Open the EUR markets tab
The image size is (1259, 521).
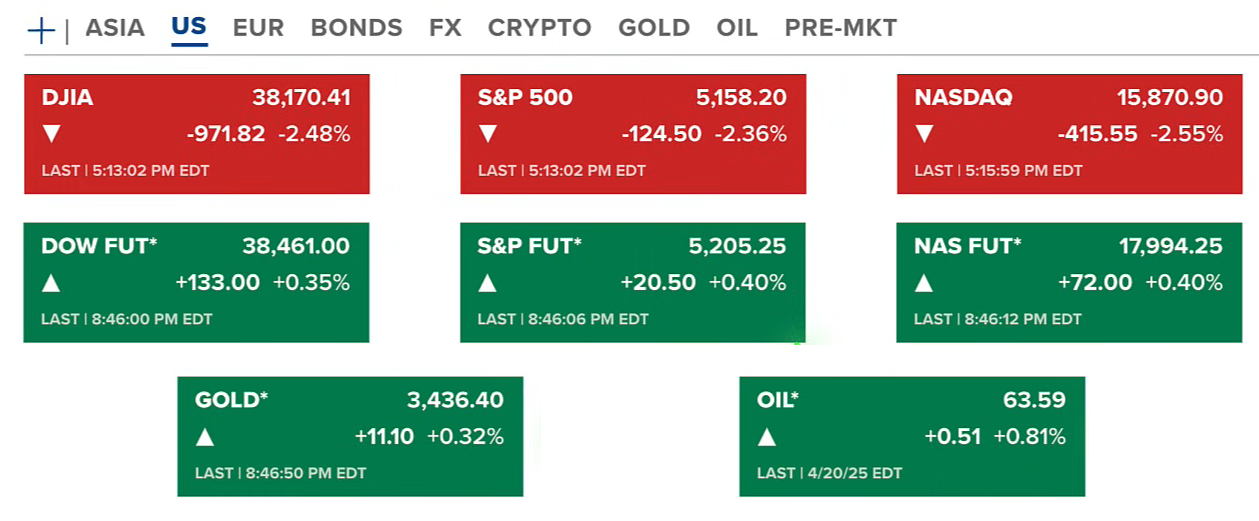coord(258,28)
